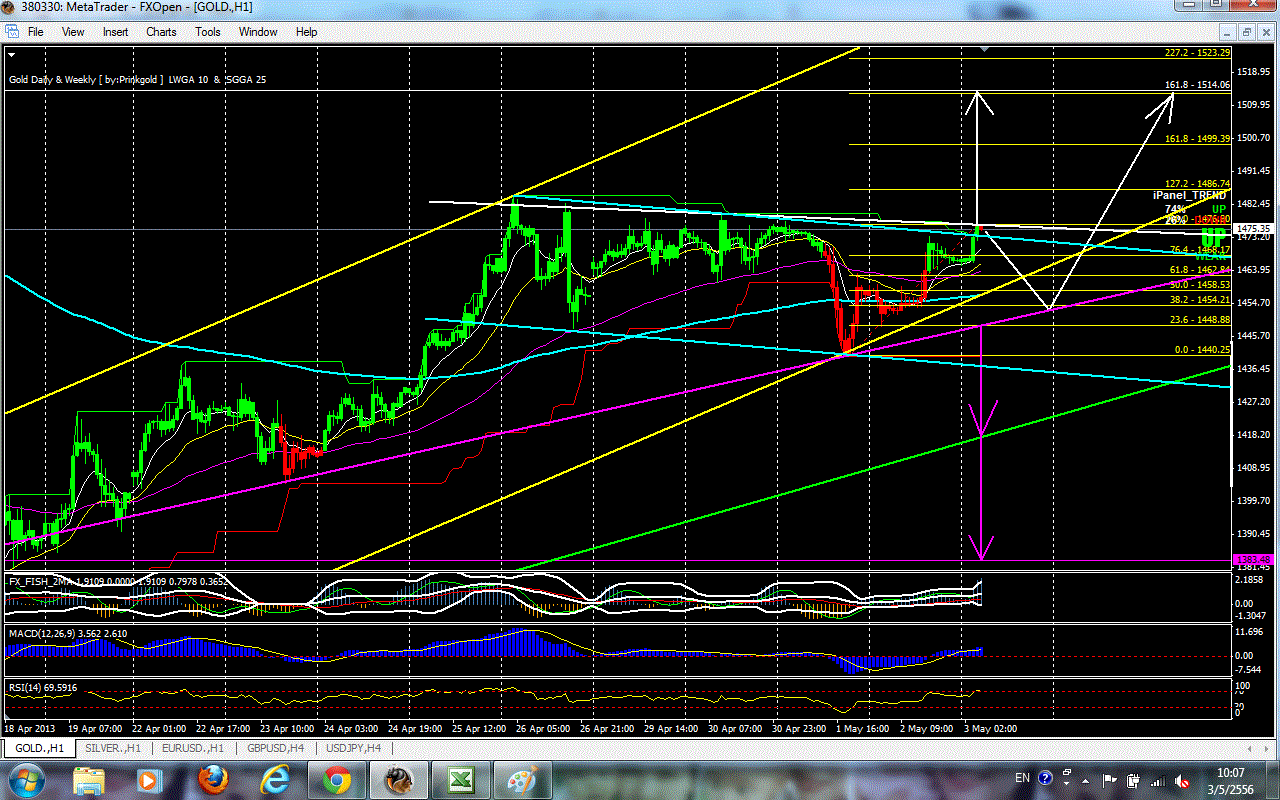Click the Fibonacci label 61.8 - 1462.84
The image size is (1280, 800).
1196,270
